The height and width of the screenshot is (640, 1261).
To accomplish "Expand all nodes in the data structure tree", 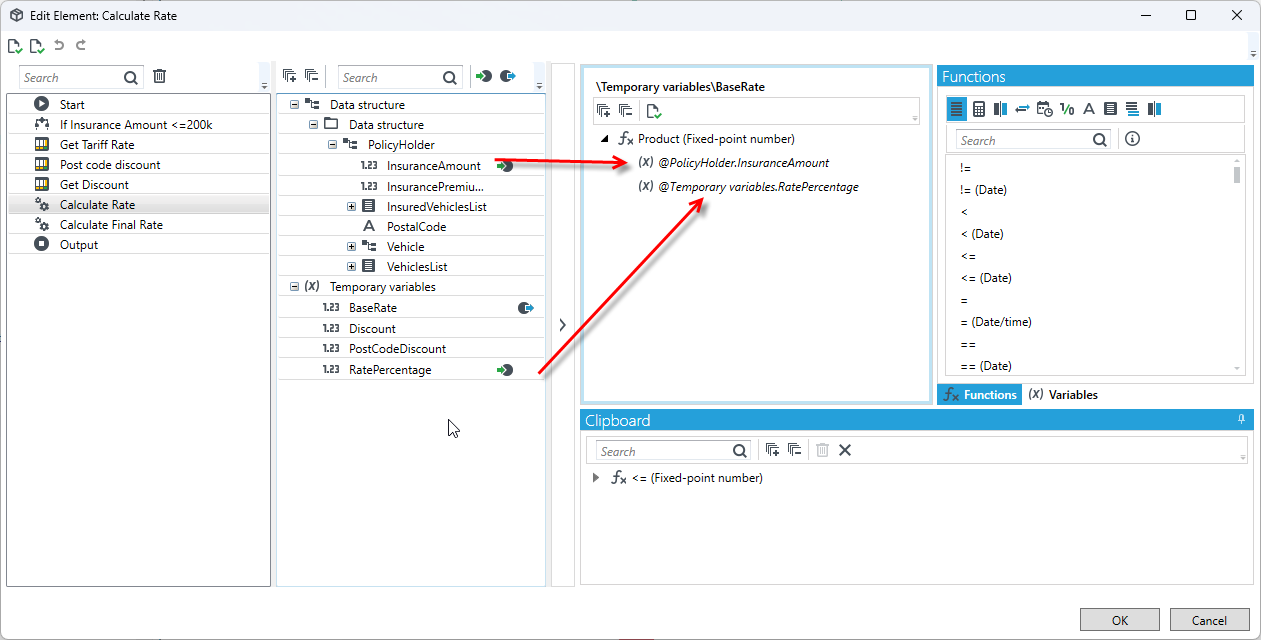I will click(x=289, y=77).
